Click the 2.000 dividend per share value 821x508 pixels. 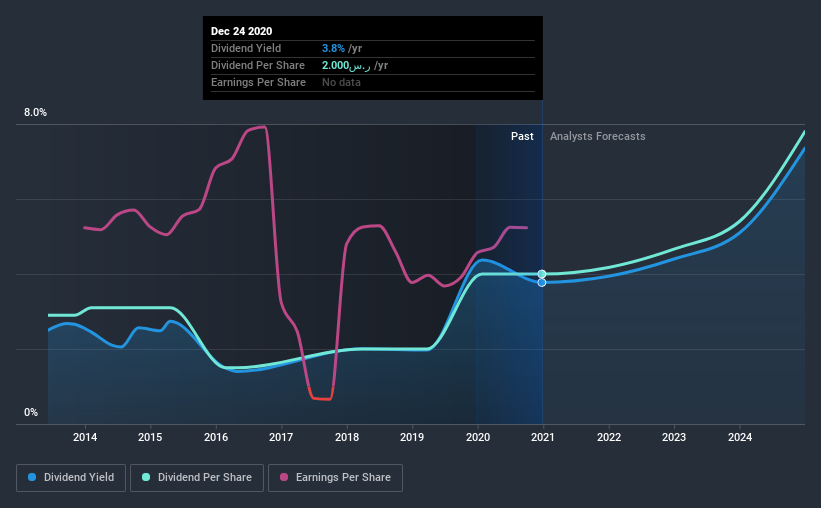click(346, 65)
